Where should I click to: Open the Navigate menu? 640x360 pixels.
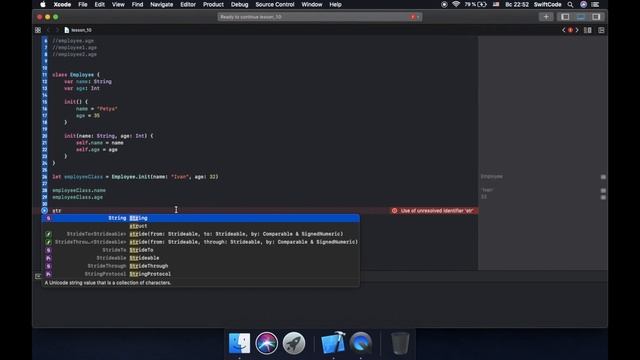pyautogui.click(x=162, y=4)
